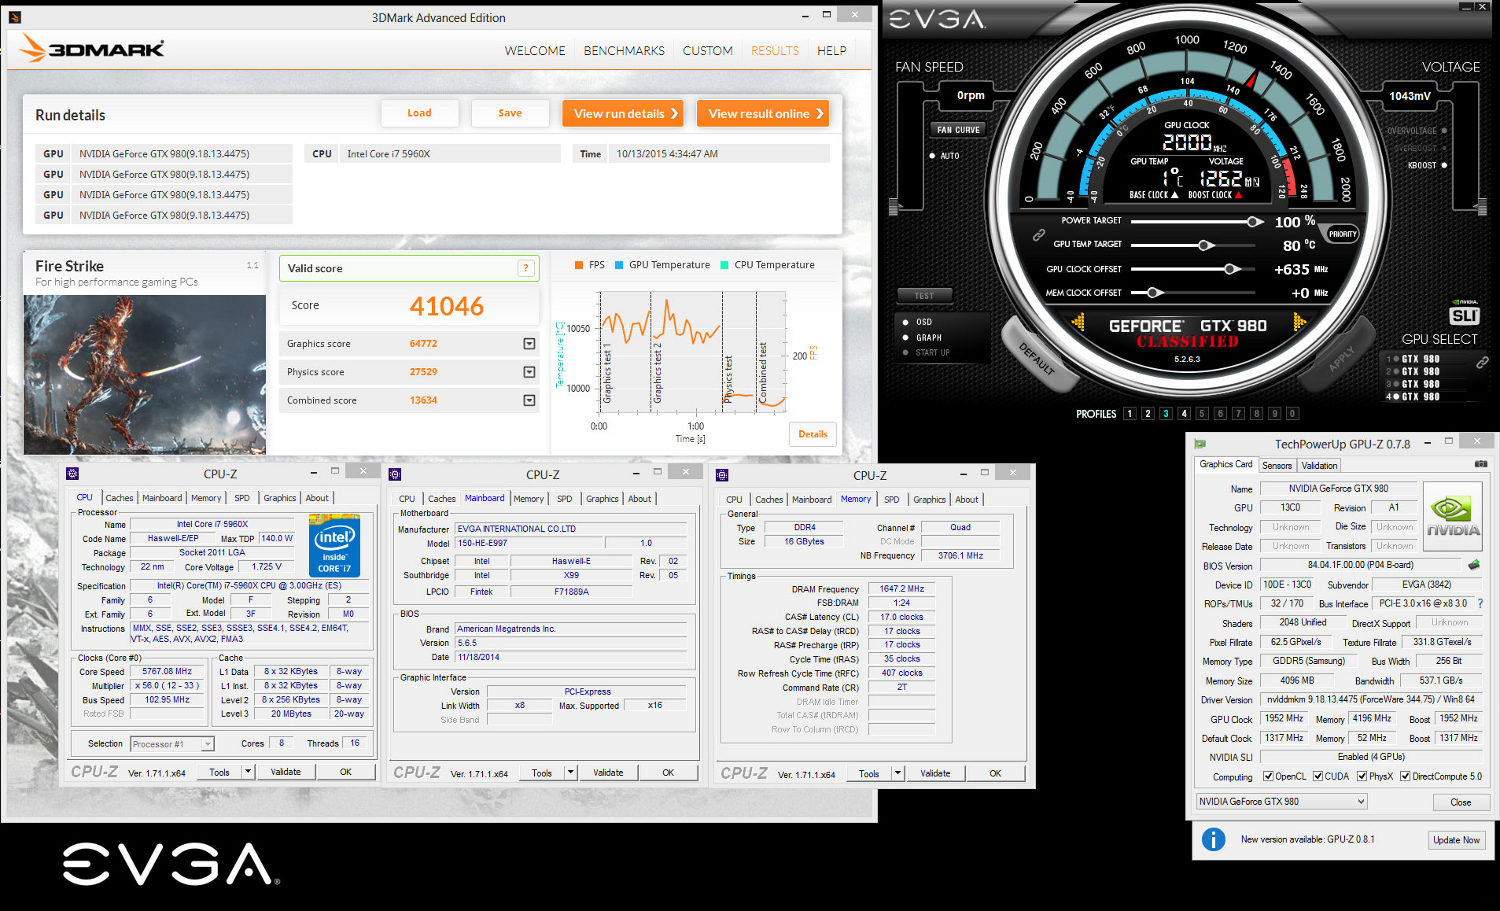Click the Bus Interface question mark in GPU-Z
Screen dimensions: 1500x911
pyautogui.click(x=1479, y=603)
